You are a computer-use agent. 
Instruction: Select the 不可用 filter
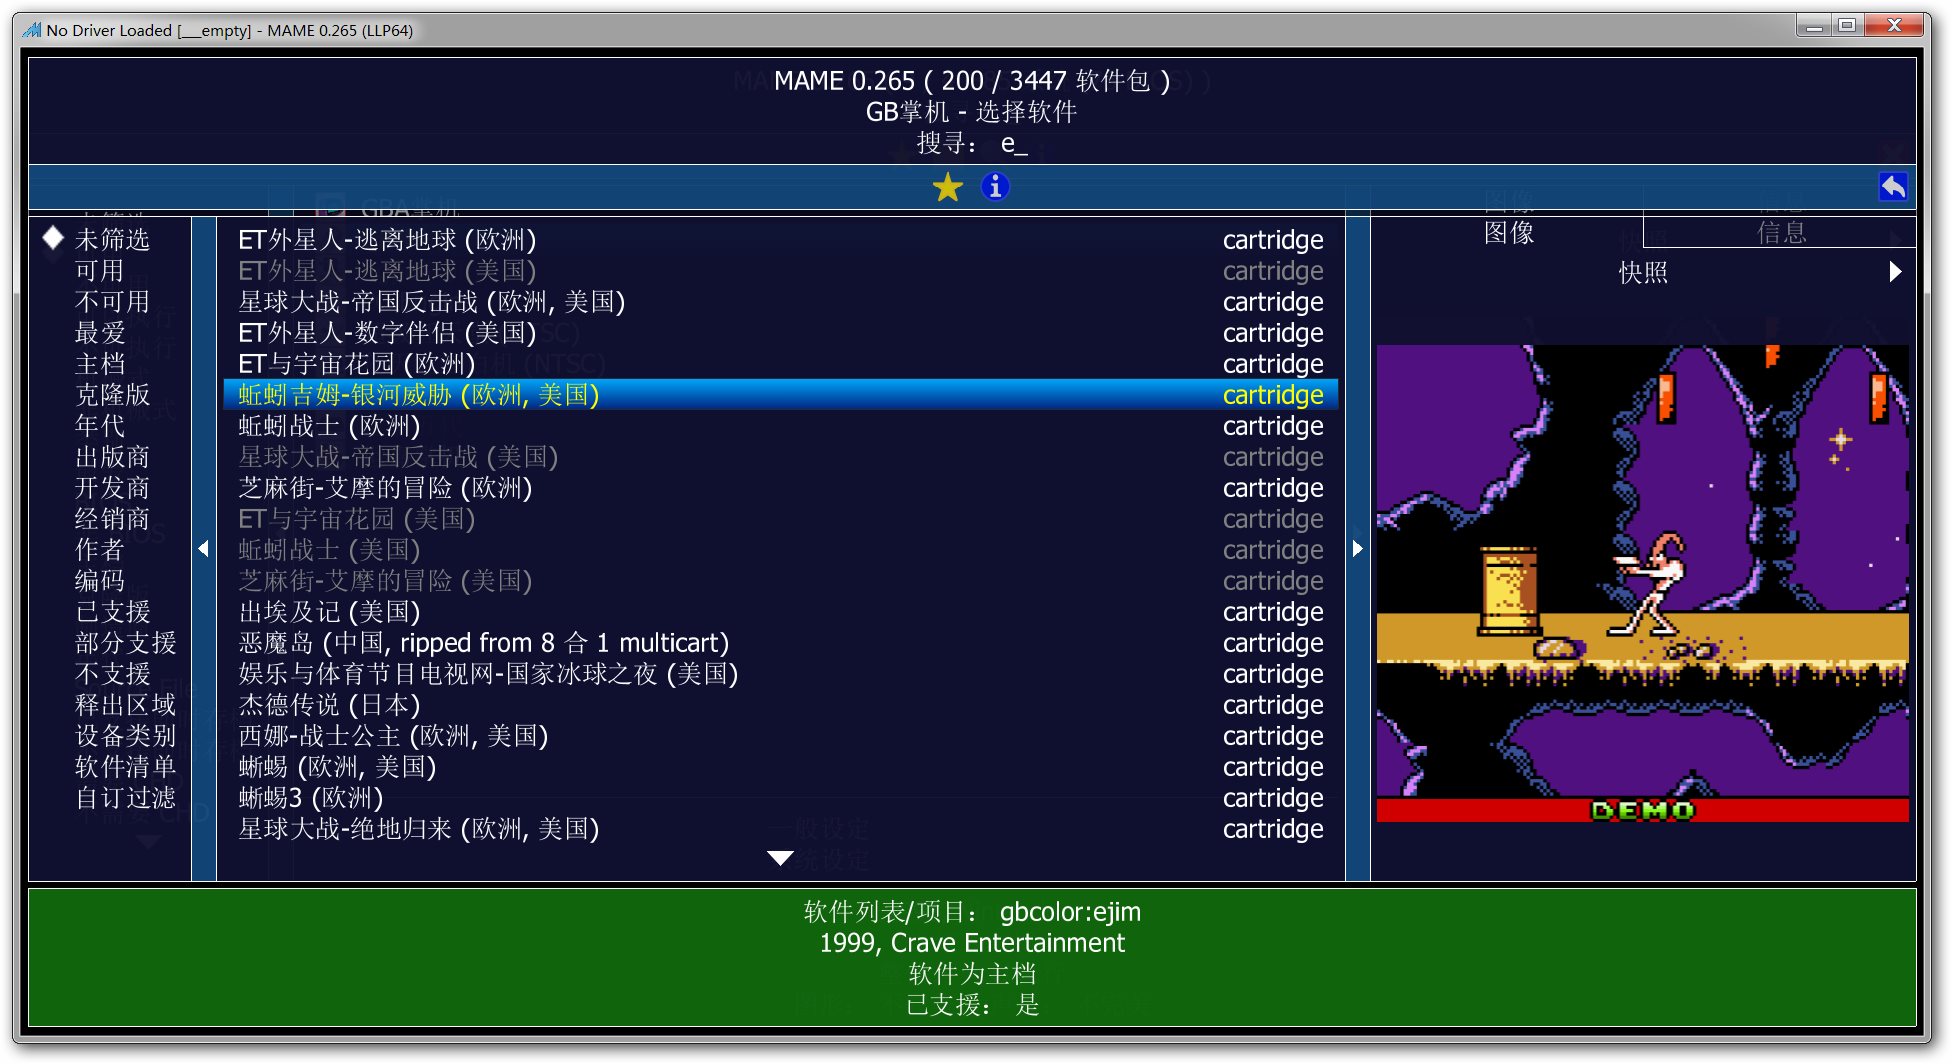click(112, 302)
